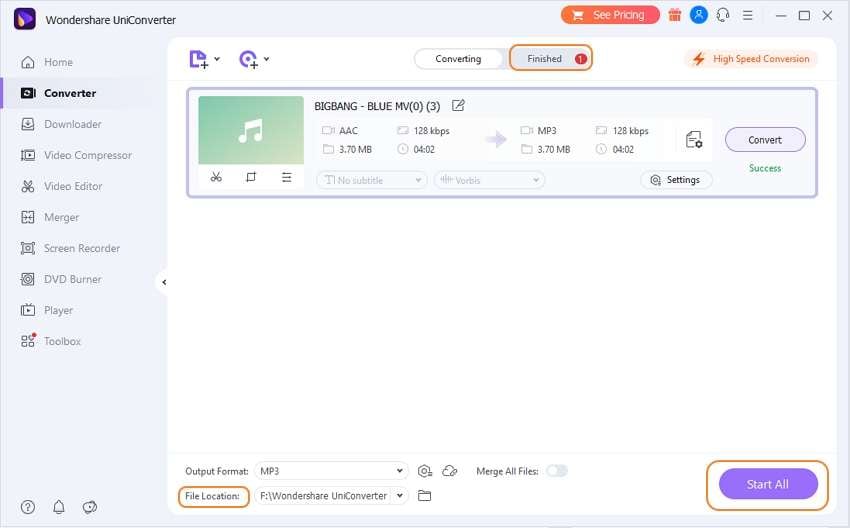This screenshot has width=850, height=528.
Task: Click the Success status text
Action: click(x=765, y=168)
